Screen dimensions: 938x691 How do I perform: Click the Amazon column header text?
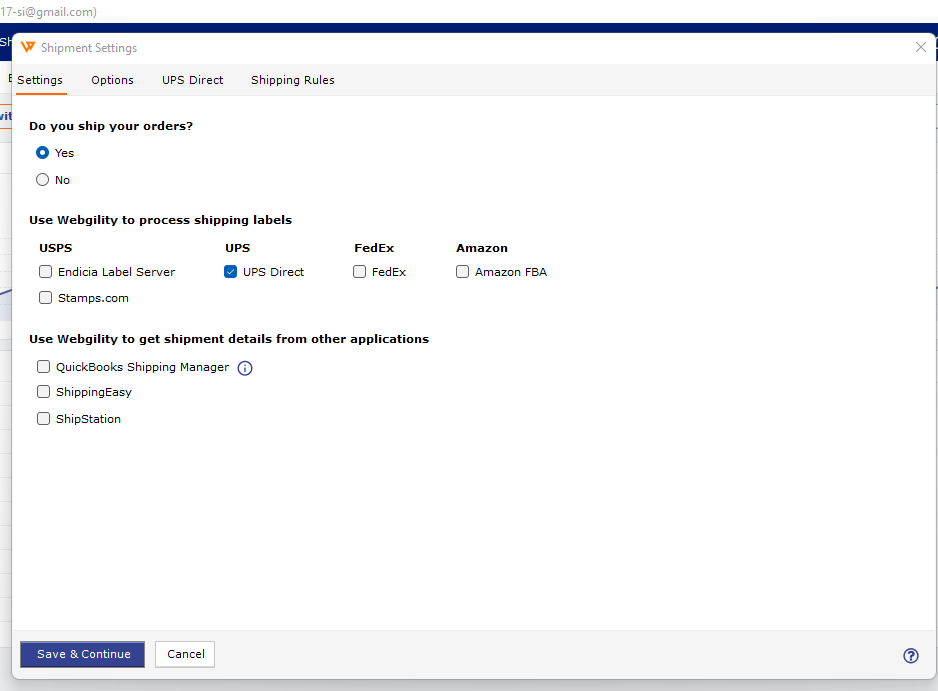tap(482, 248)
